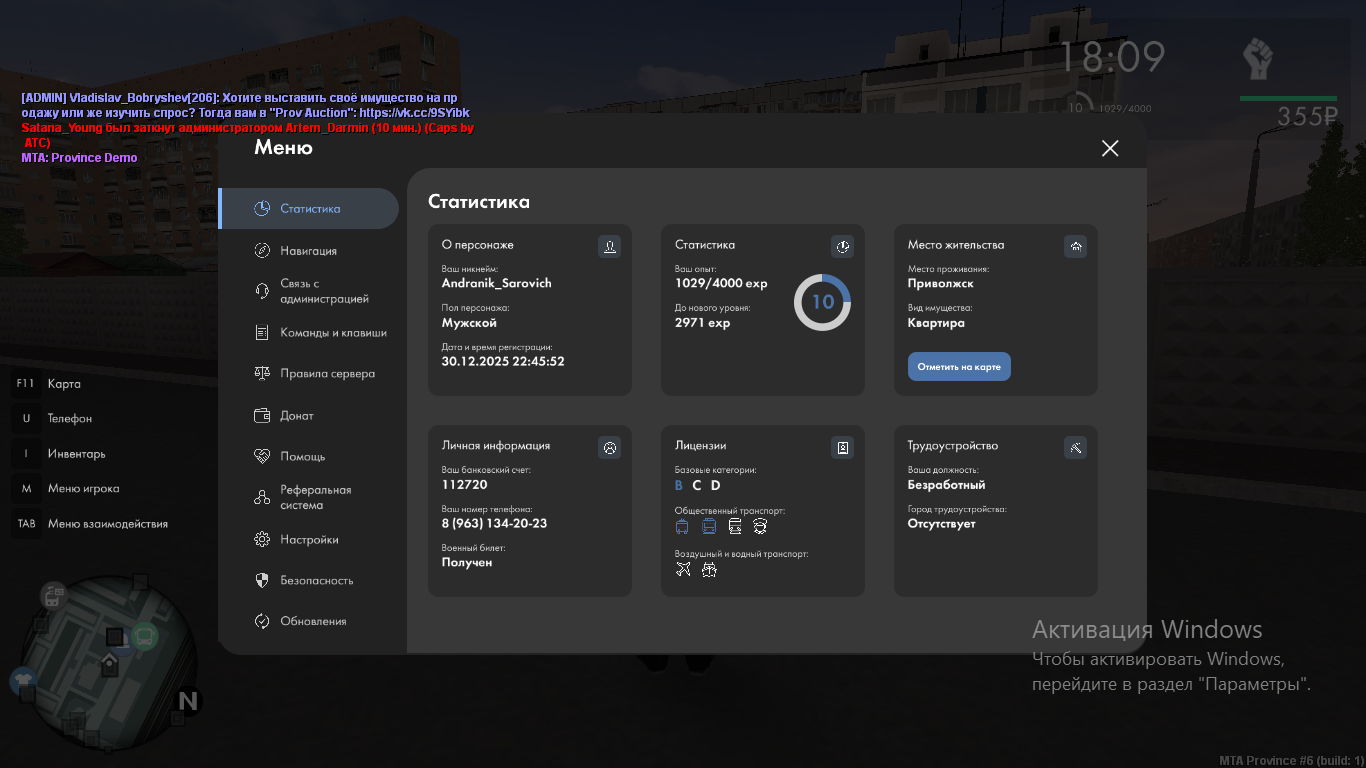Click the hammer icon in Трудоустройство card
Viewport: 1366px width, 768px height.
pyautogui.click(x=1075, y=447)
